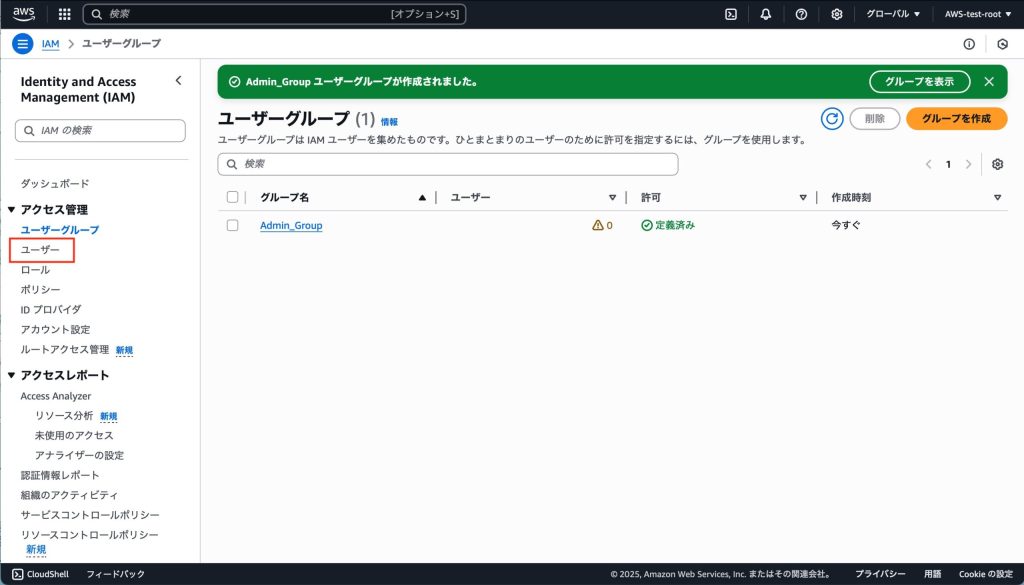Open 組織のアクティビティ in the sidebar
Image resolution: width=1024 pixels, height=585 pixels.
(69, 495)
